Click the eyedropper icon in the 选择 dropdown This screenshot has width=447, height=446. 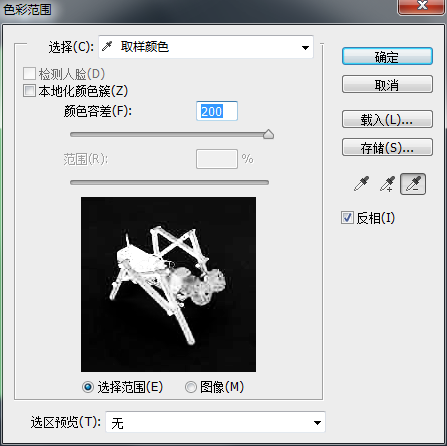pyautogui.click(x=107, y=46)
